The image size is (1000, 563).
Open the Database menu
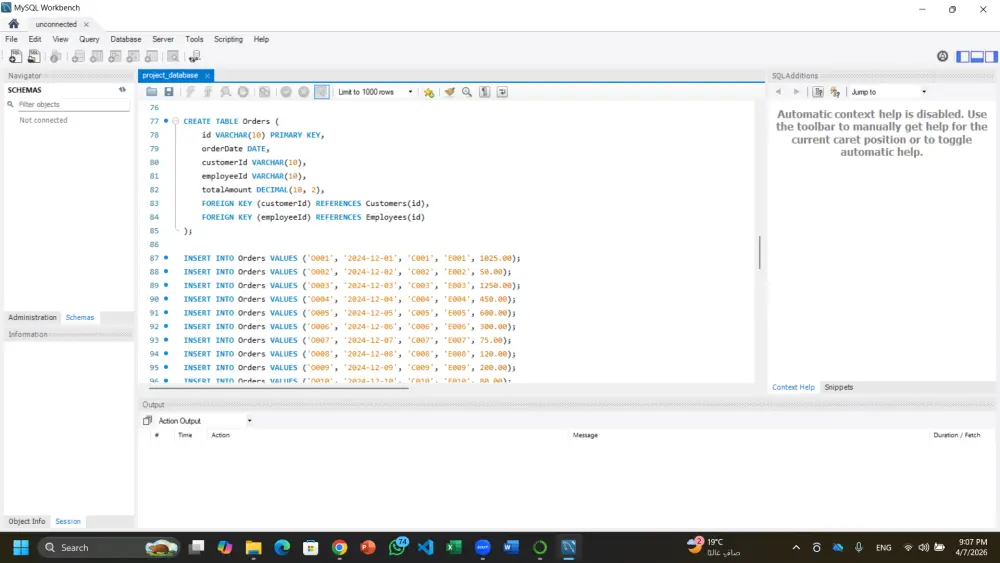pyautogui.click(x=126, y=39)
